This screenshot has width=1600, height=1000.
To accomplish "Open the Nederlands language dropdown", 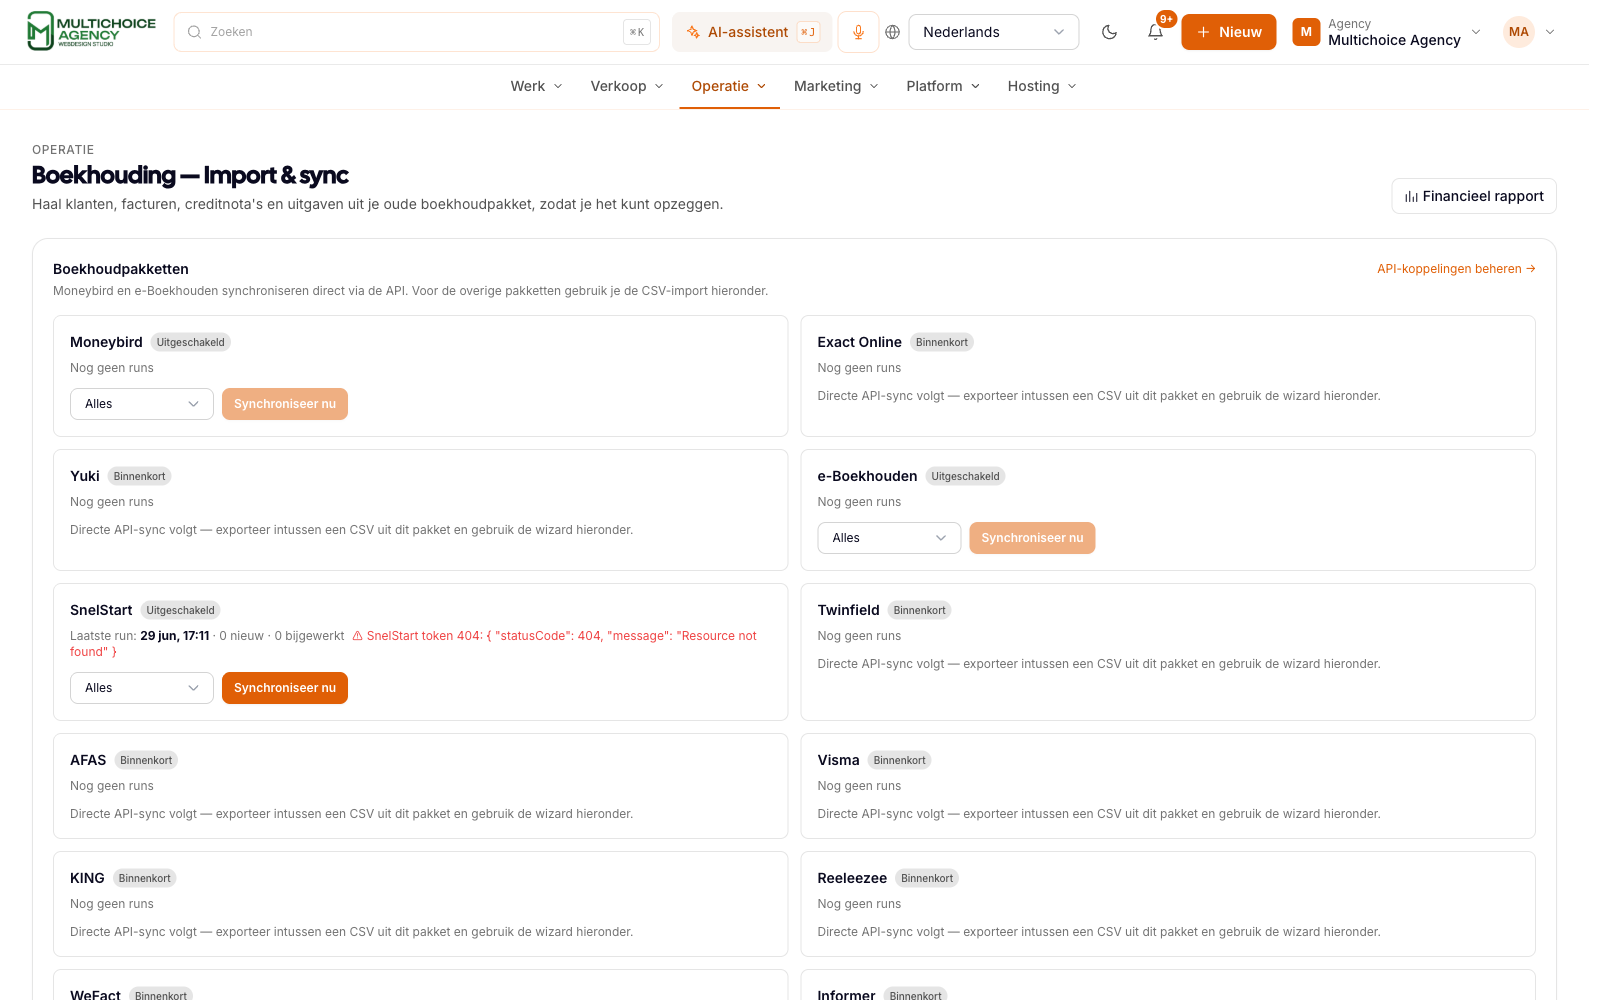I will coord(994,32).
